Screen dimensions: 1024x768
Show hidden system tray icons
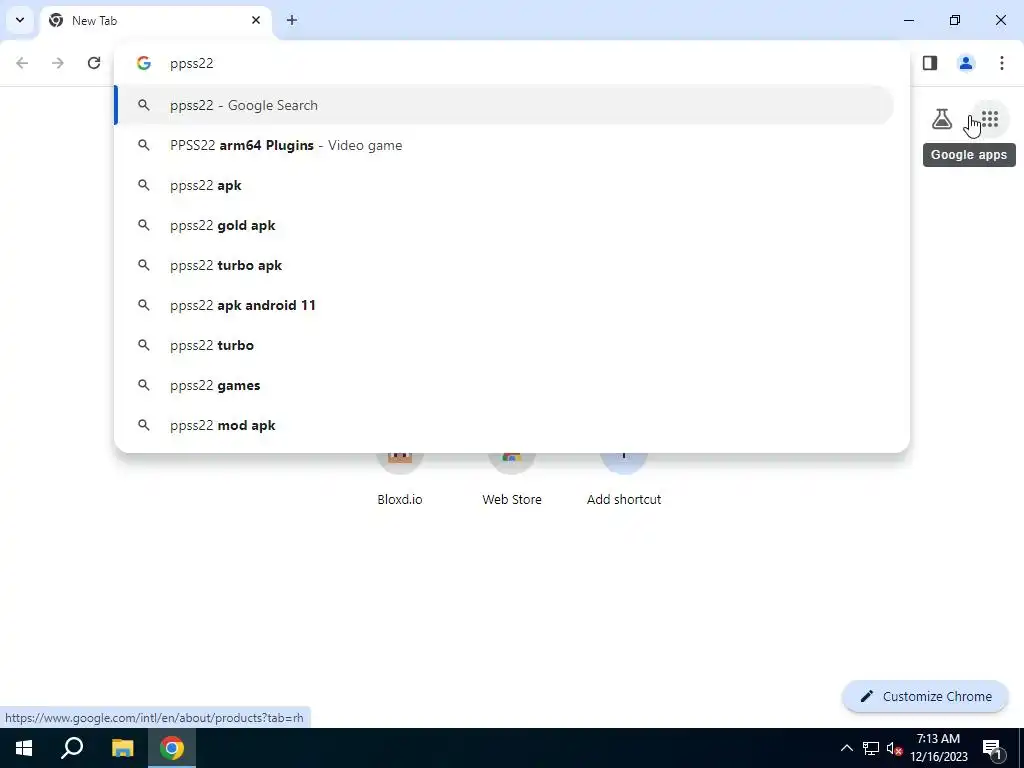[x=846, y=748]
